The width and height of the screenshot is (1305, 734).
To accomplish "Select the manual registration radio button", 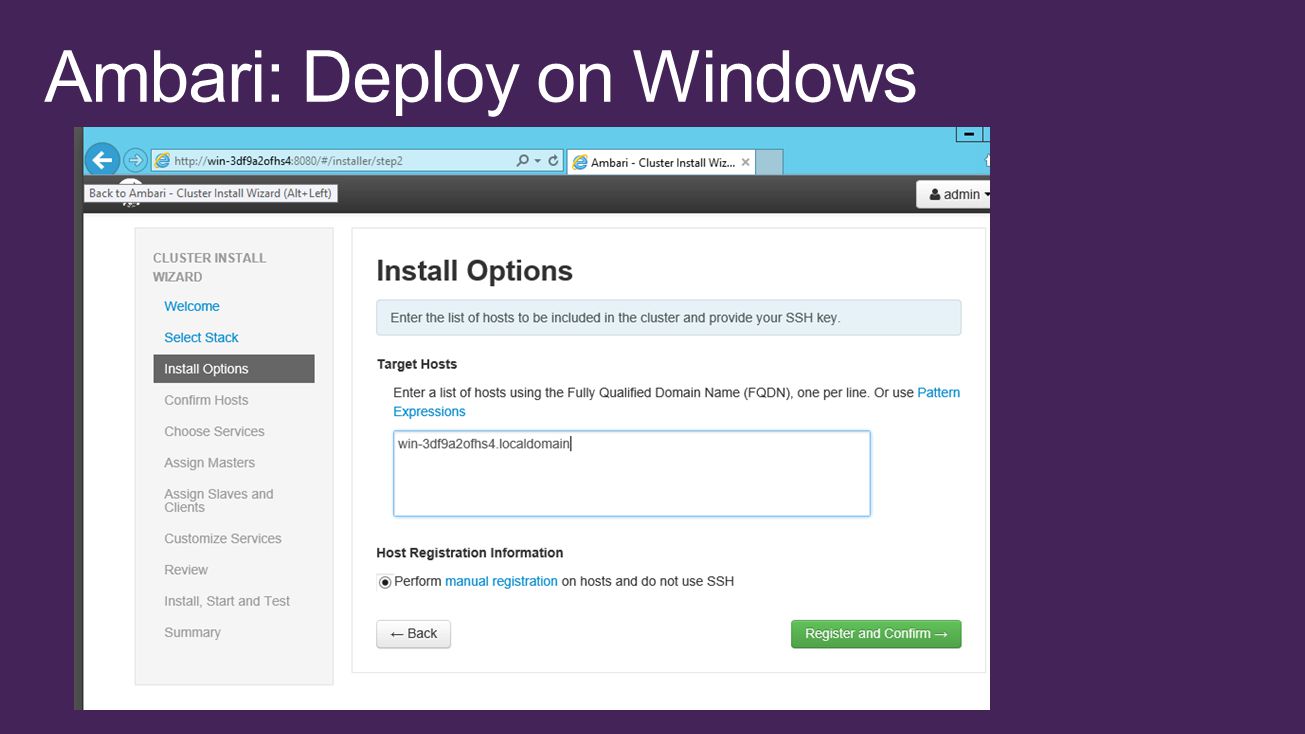I will coord(385,582).
